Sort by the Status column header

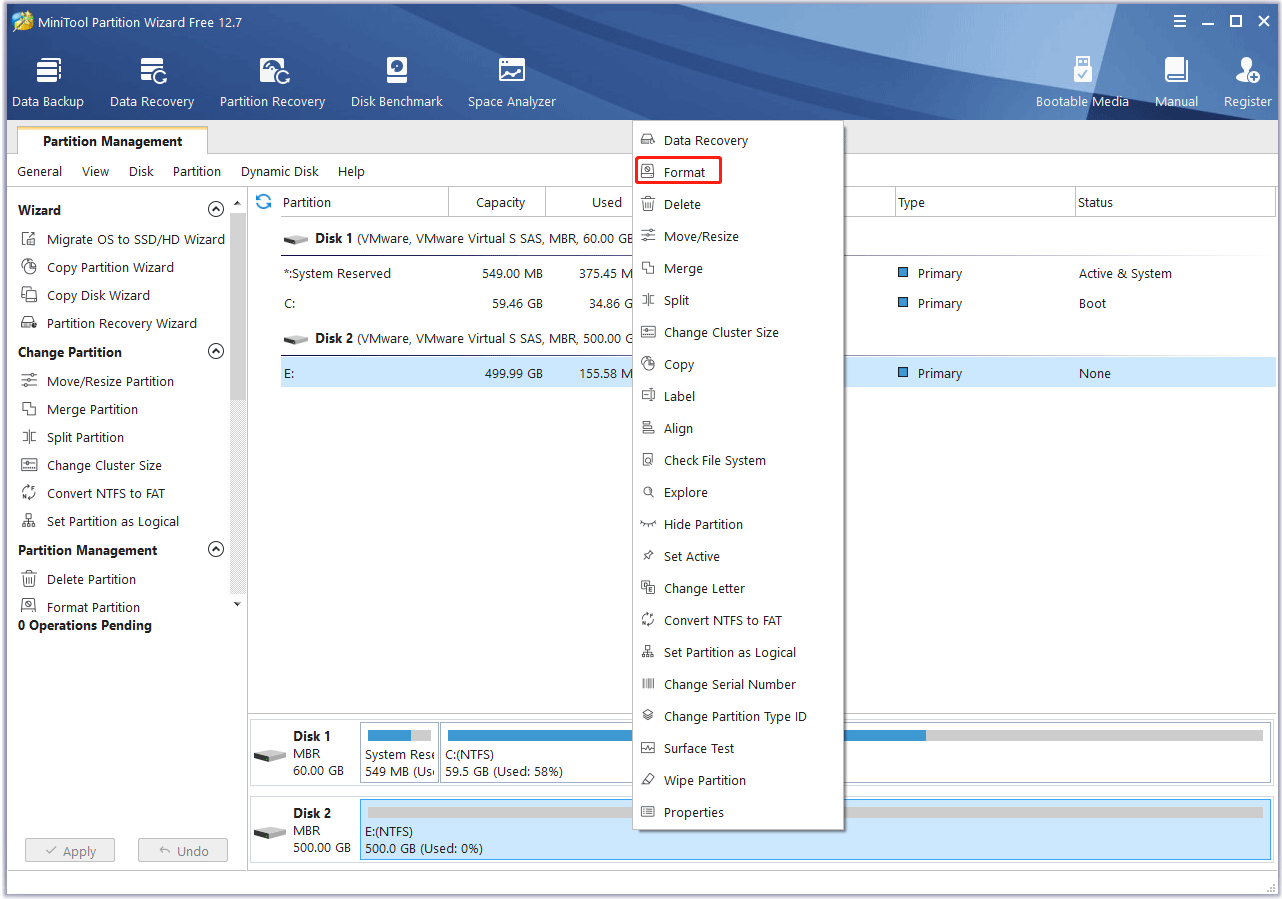coord(1175,202)
